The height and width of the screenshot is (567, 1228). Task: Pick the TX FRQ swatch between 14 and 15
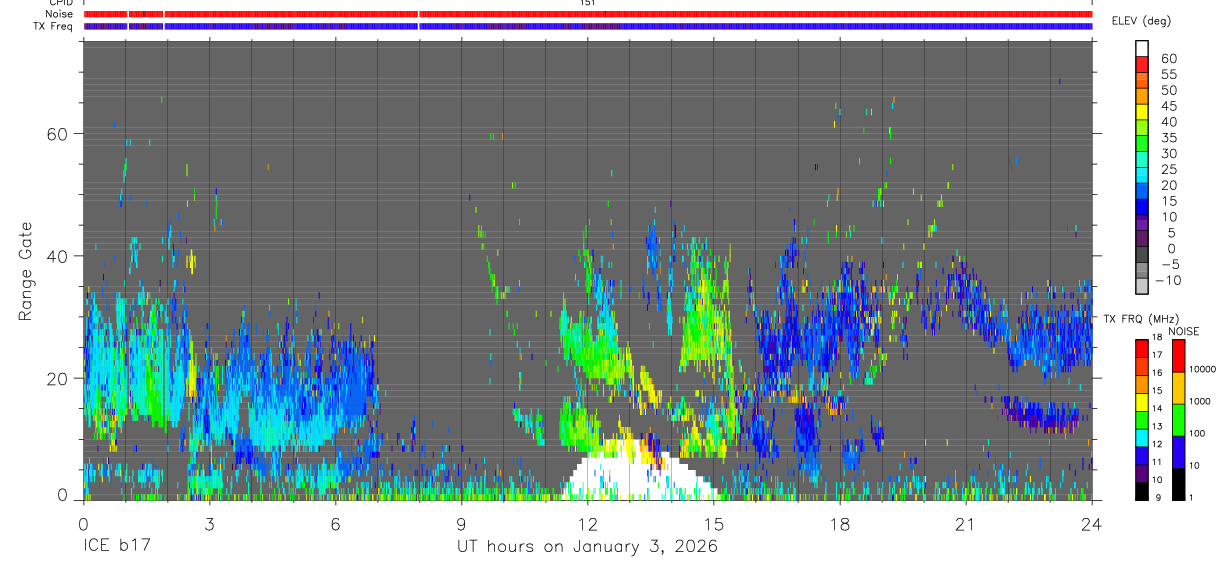(1140, 401)
